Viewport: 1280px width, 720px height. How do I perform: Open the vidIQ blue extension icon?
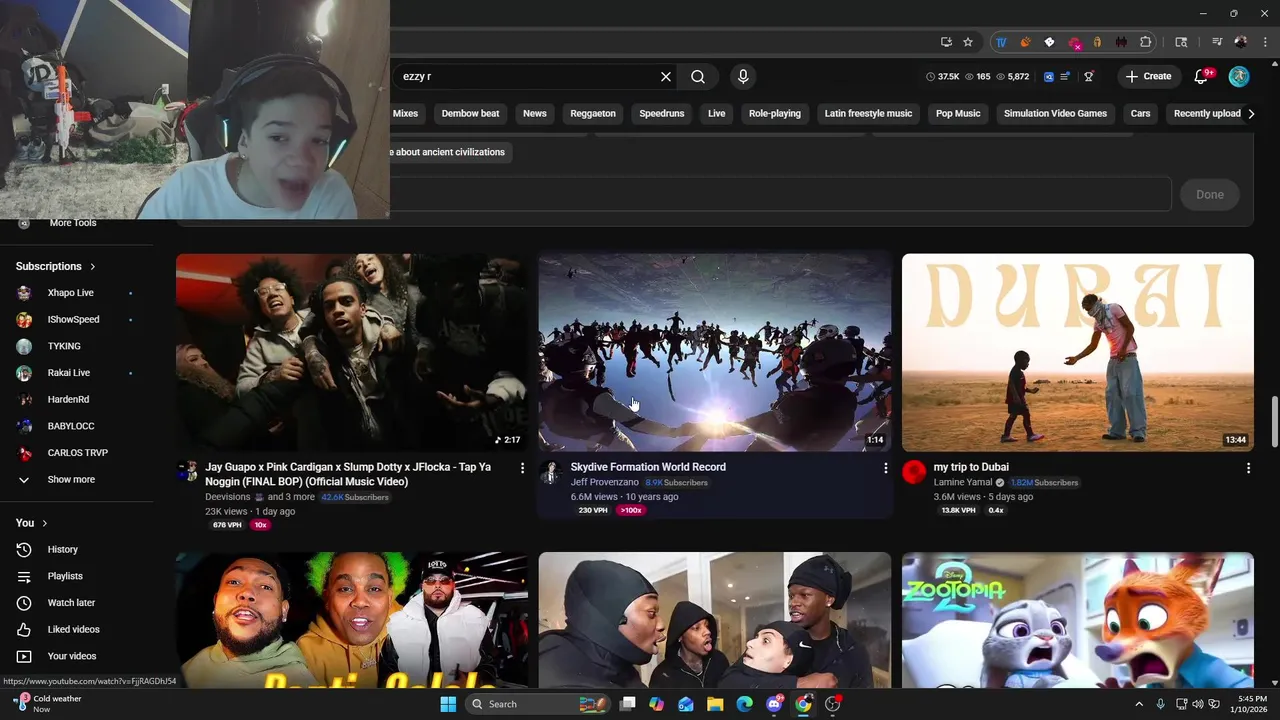1049,76
